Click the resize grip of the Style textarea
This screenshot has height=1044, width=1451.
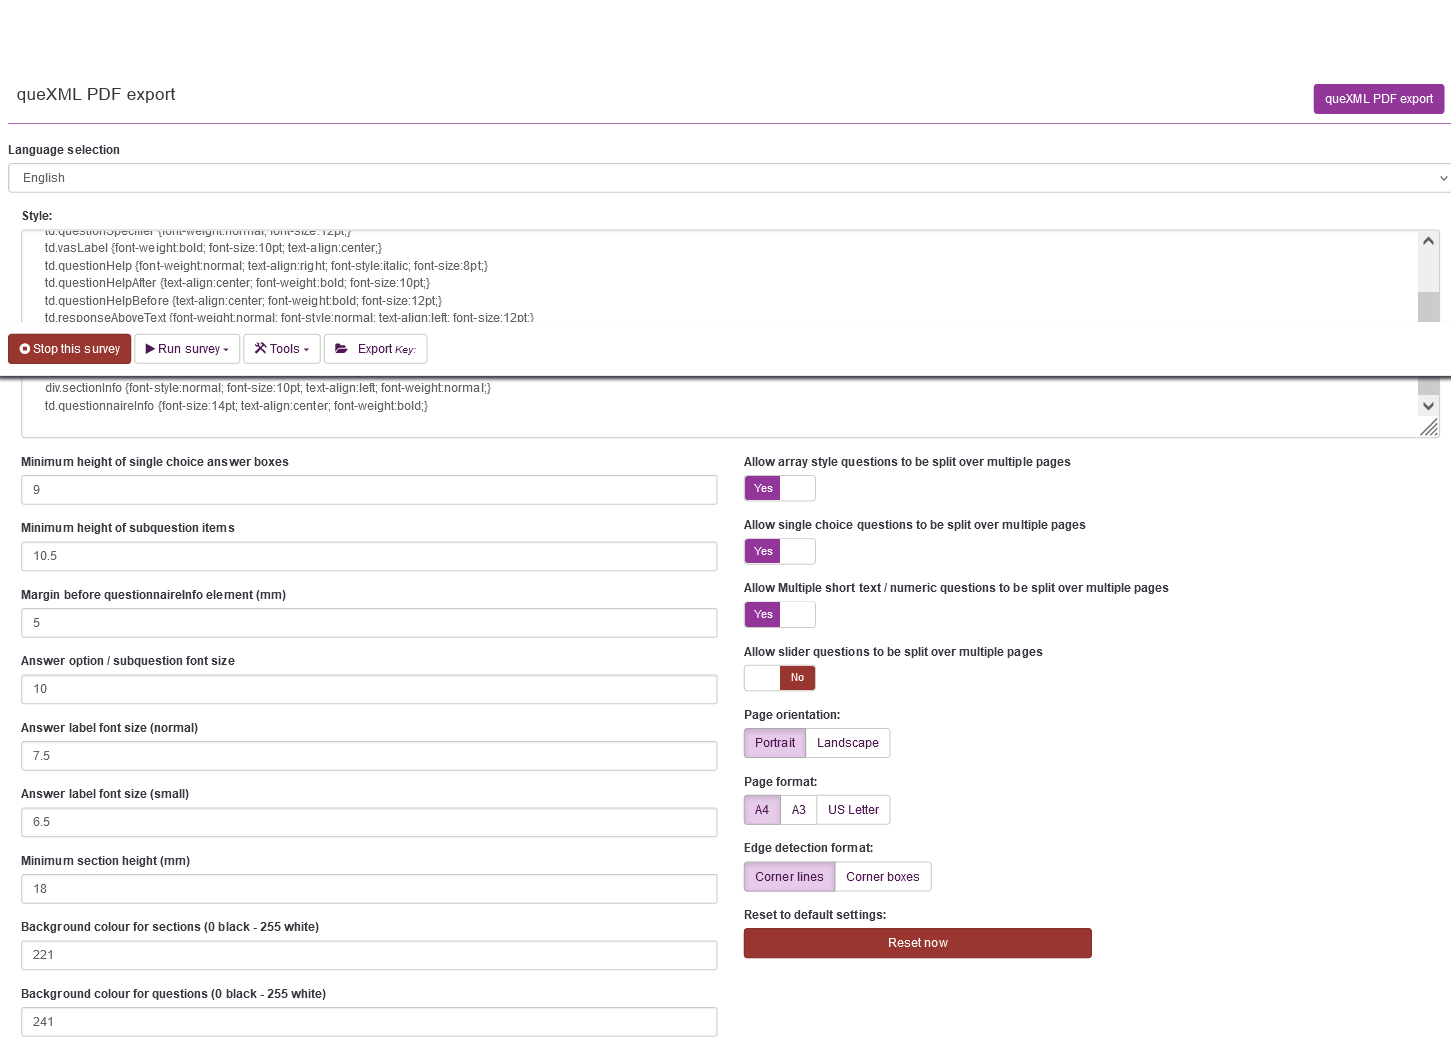point(1429,428)
